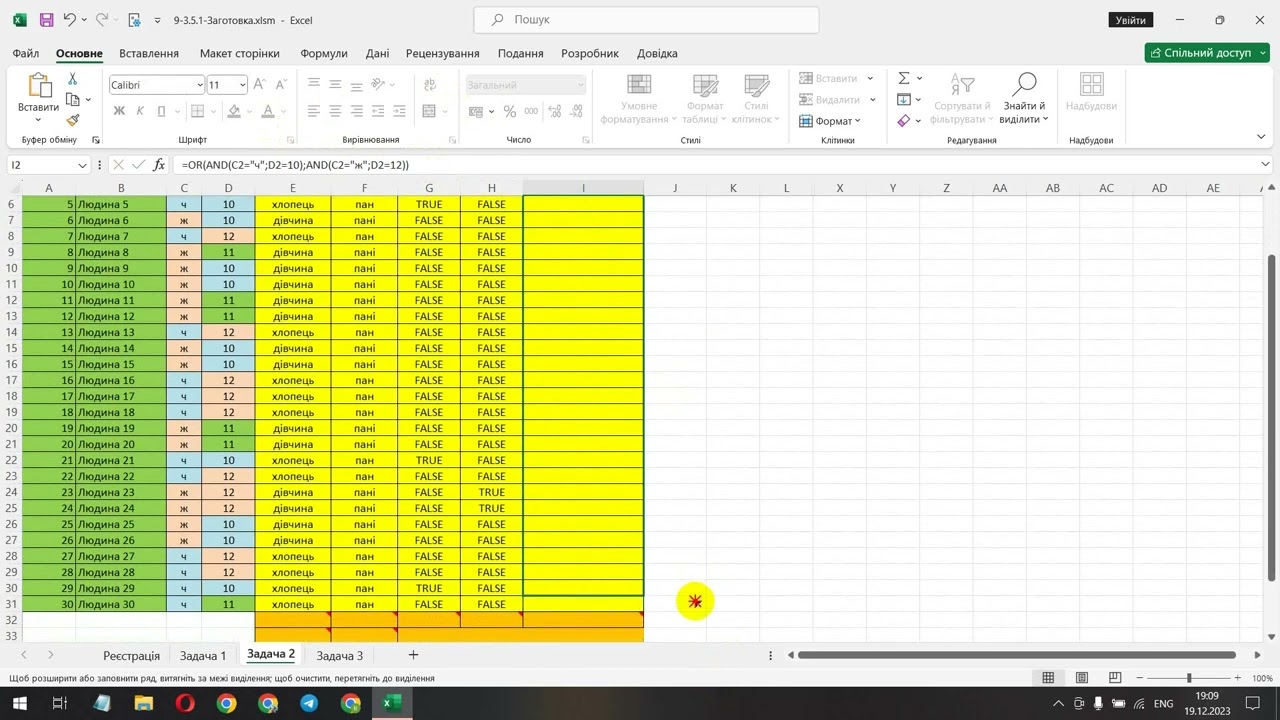Click the Decrease Font Size icon

[x=279, y=85]
